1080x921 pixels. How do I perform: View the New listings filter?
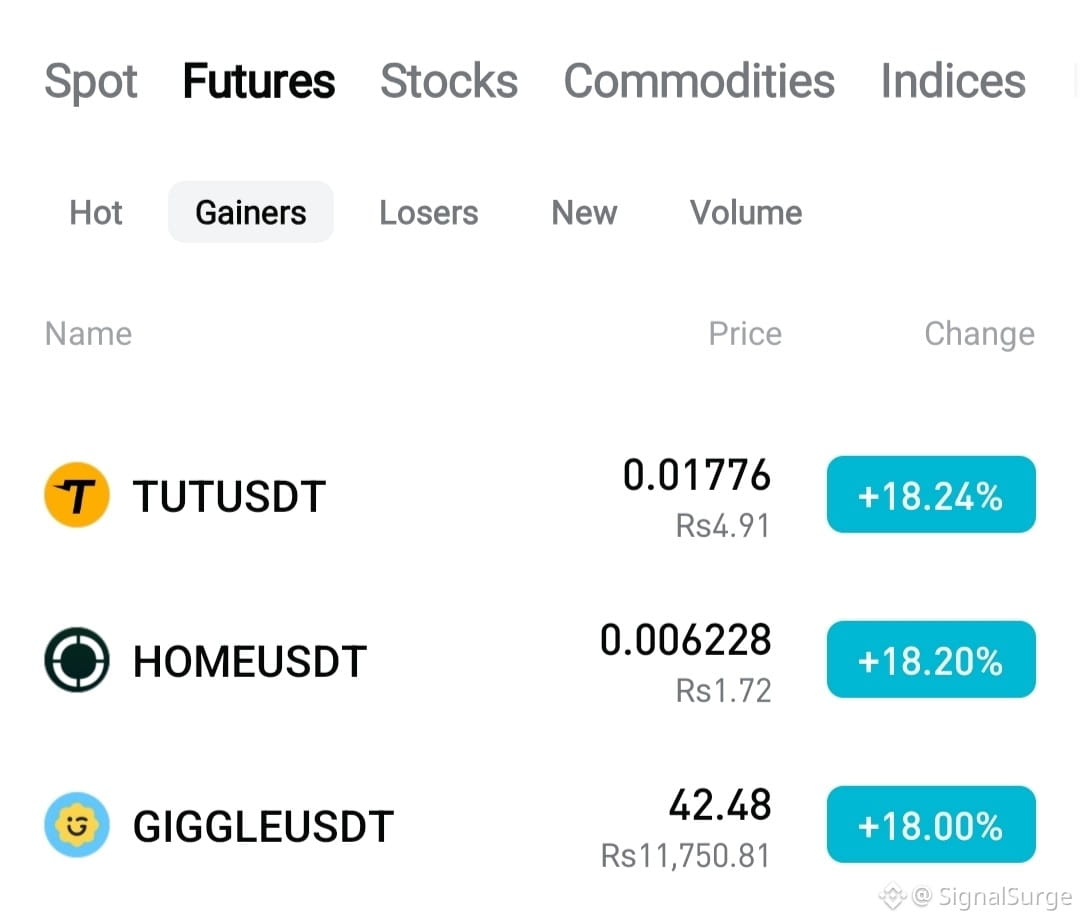click(584, 212)
